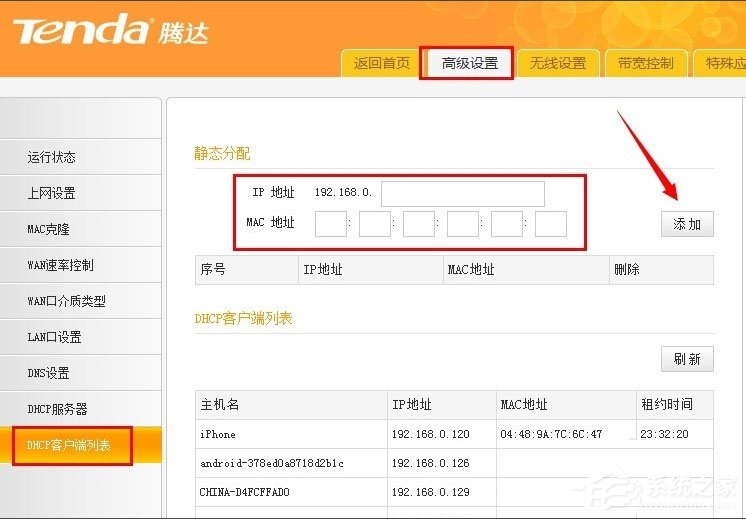The height and width of the screenshot is (519, 746).
Task: Click the 刷新 button
Action: pyautogui.click(x=687, y=359)
